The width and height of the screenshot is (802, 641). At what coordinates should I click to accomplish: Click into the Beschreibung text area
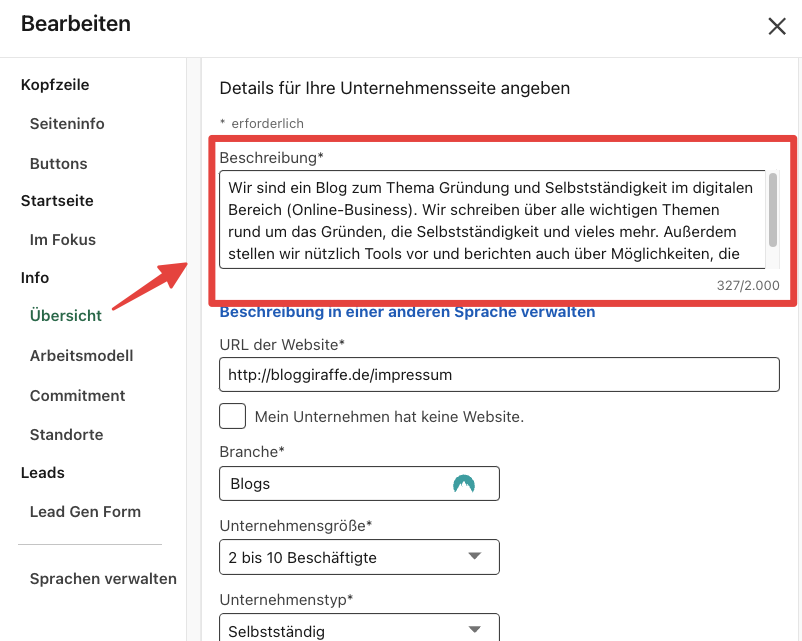tap(490, 220)
